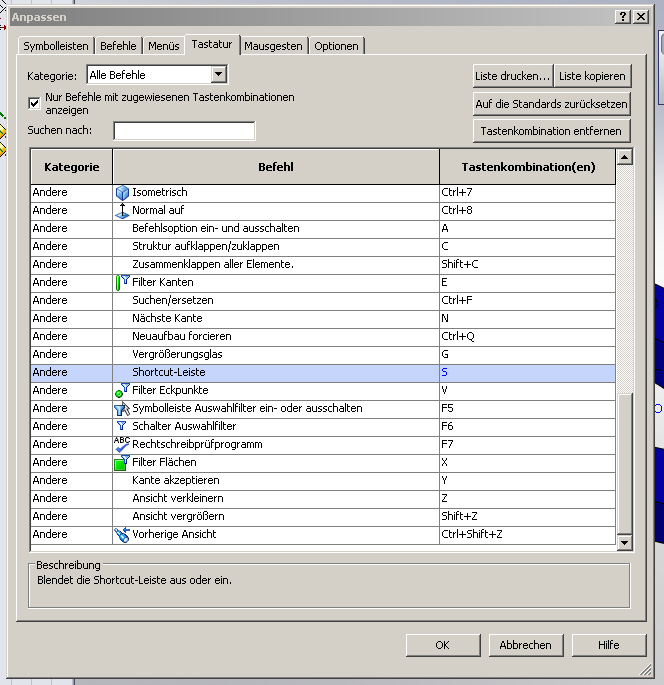Click the Befehl column header
This screenshot has height=685, width=664.
[x=276, y=167]
